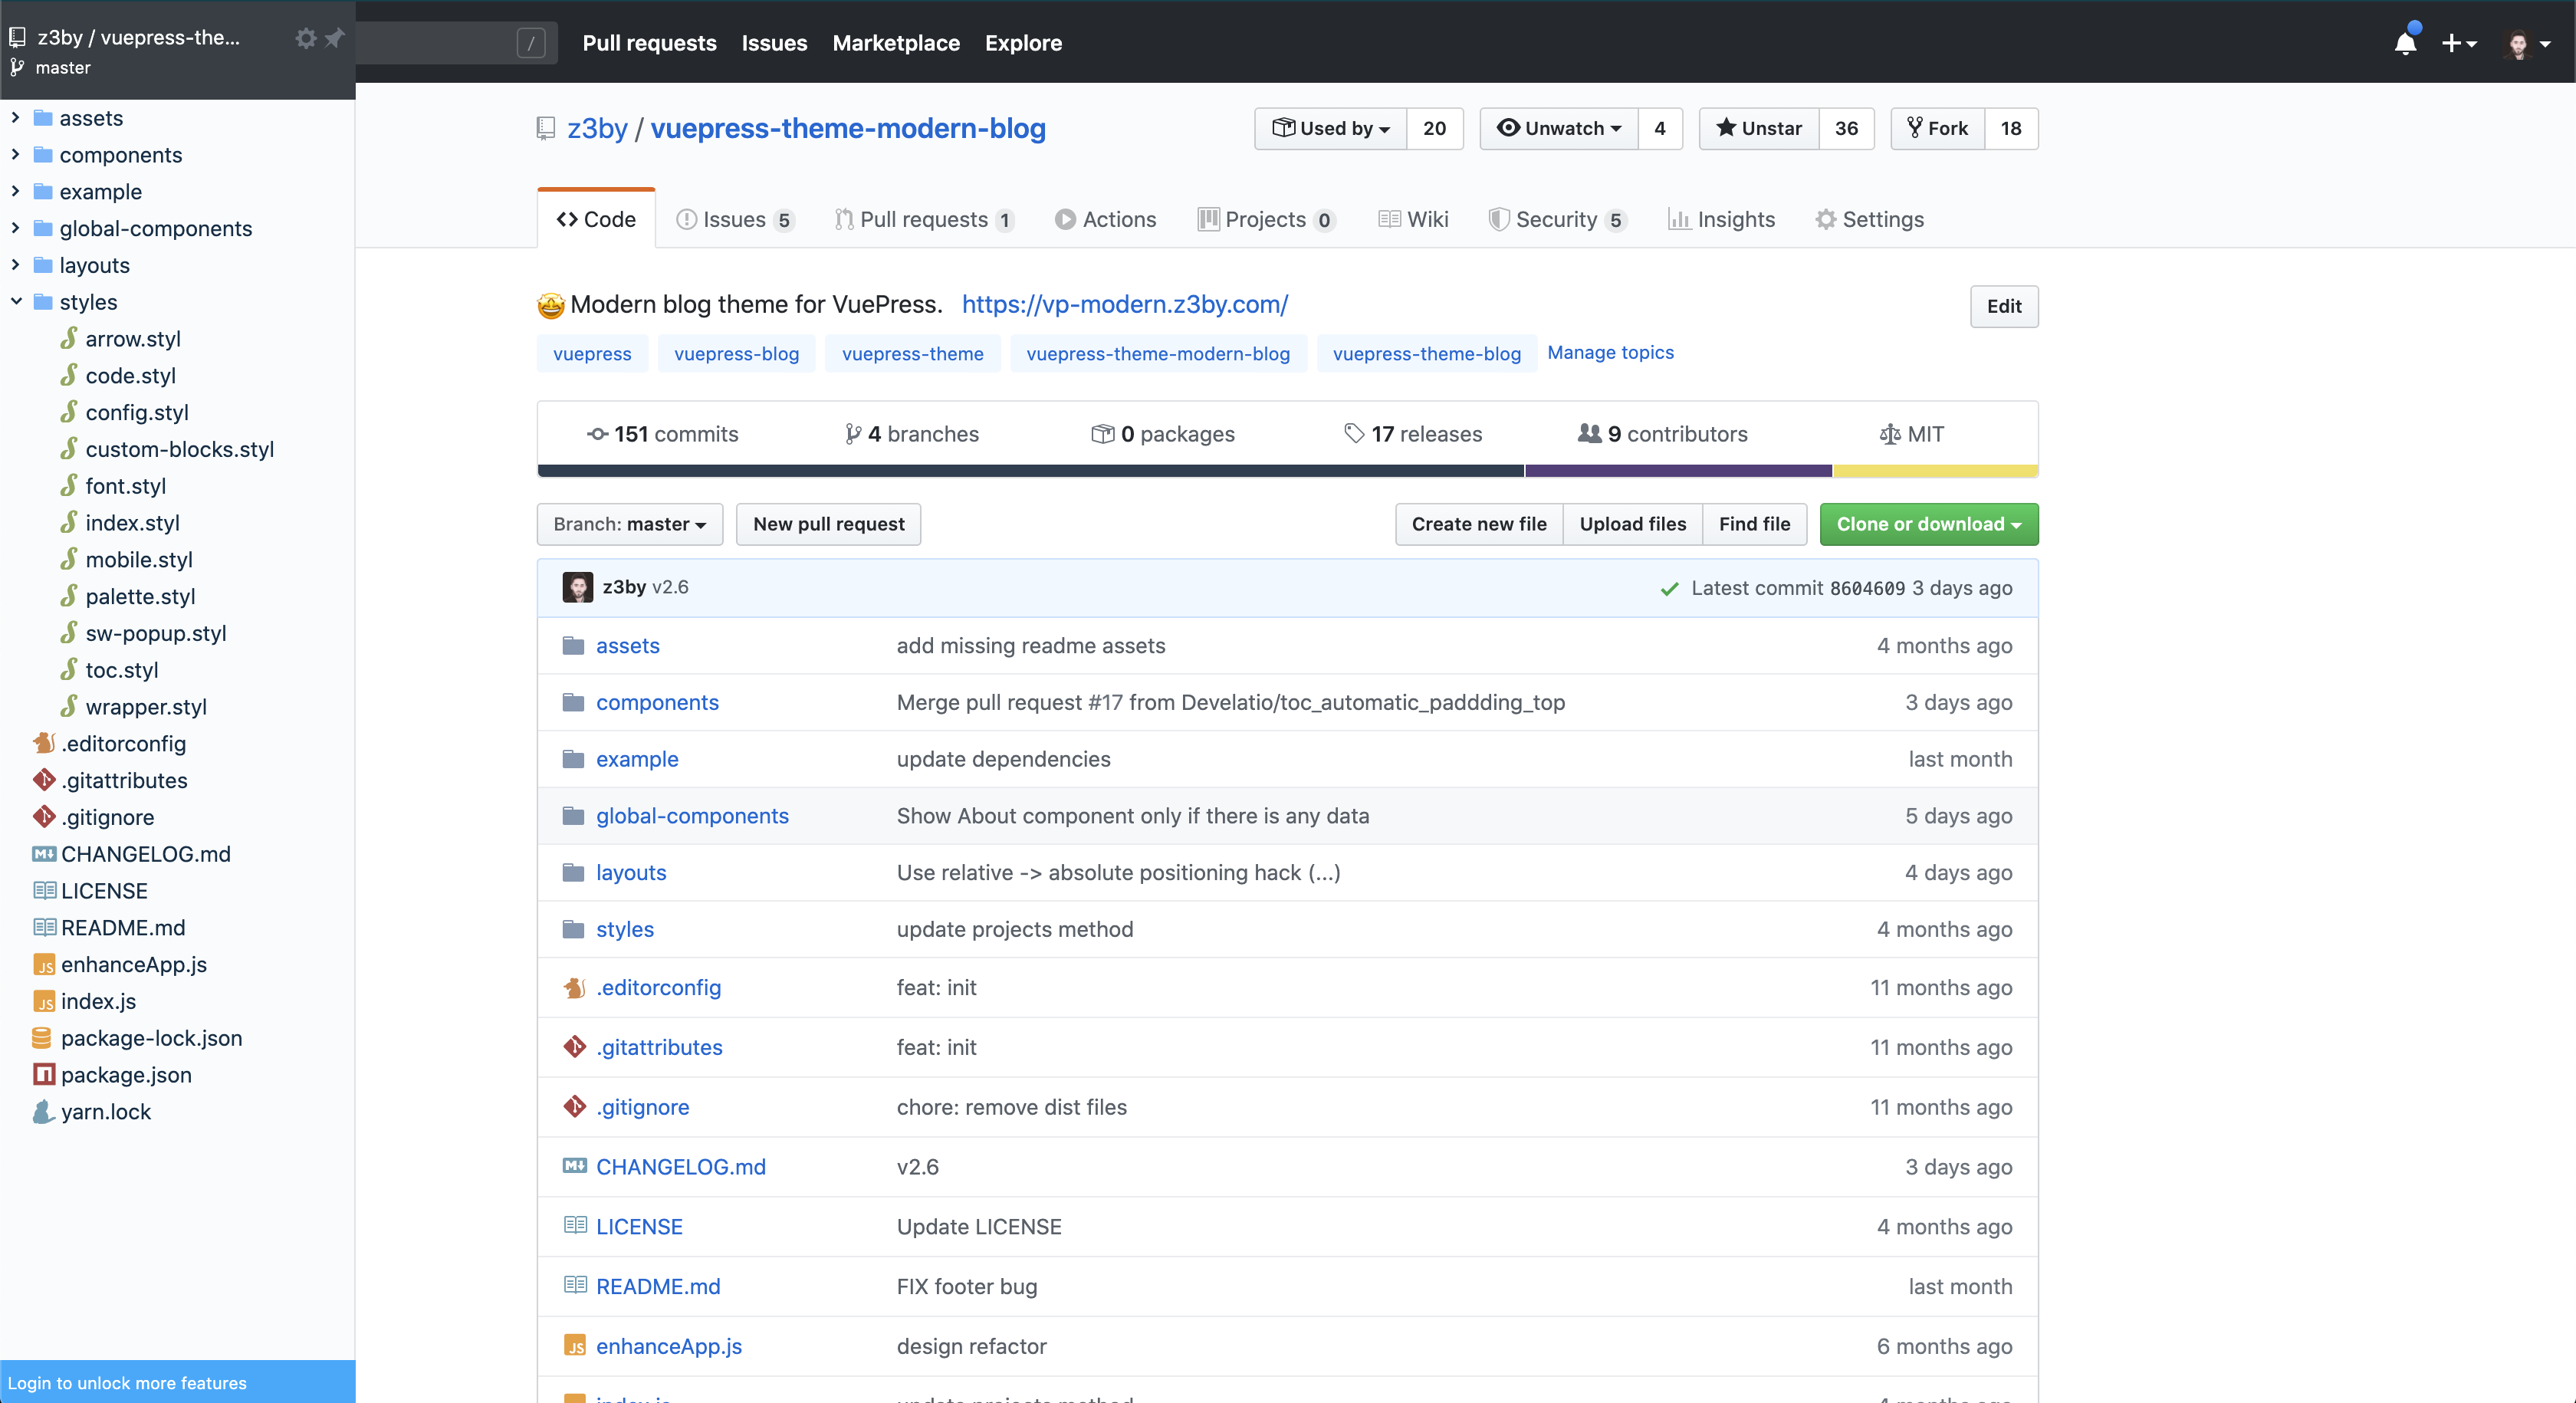2576x1403 pixels.
Task: Click the Create new file button
Action: [x=1478, y=524]
